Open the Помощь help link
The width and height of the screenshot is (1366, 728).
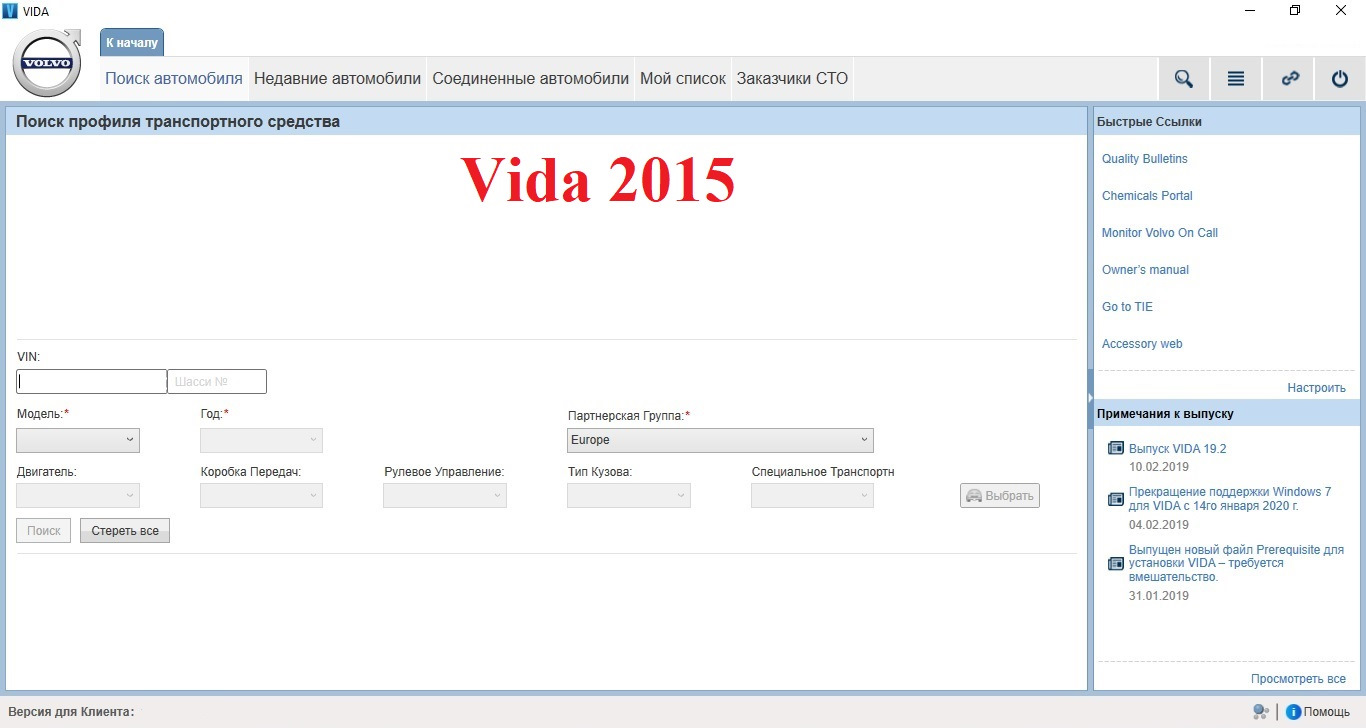coord(1326,712)
